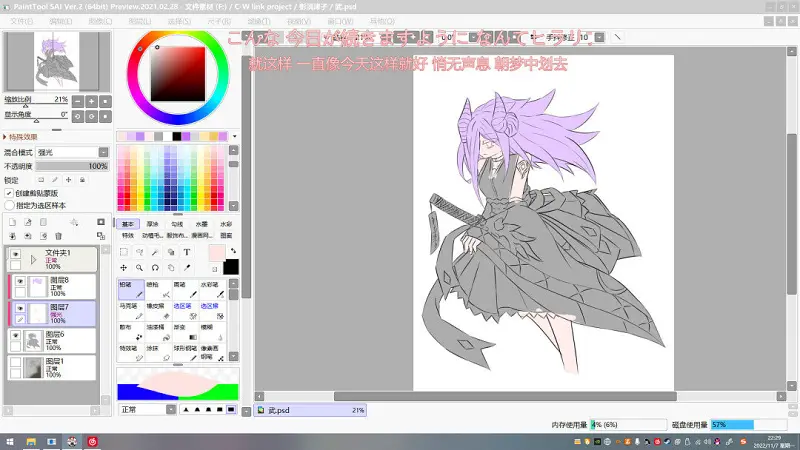Select the move tool with four arrows

point(123,267)
